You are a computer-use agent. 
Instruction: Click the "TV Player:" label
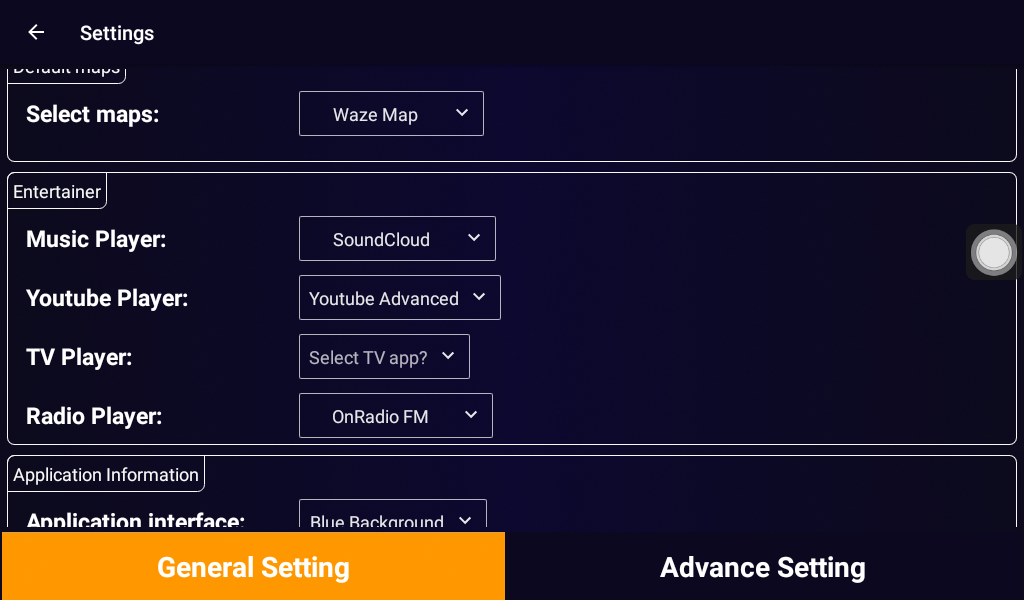[79, 357]
